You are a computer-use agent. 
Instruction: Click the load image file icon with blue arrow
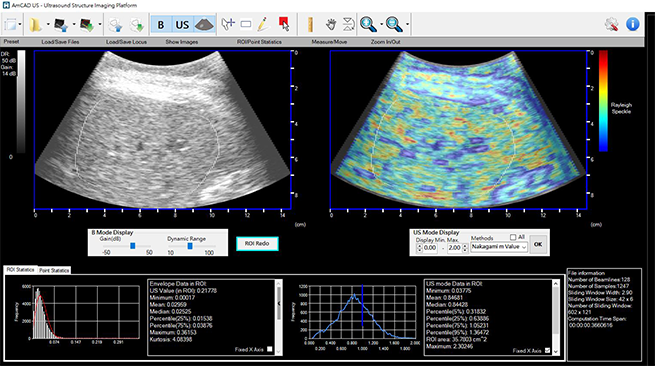(61, 25)
